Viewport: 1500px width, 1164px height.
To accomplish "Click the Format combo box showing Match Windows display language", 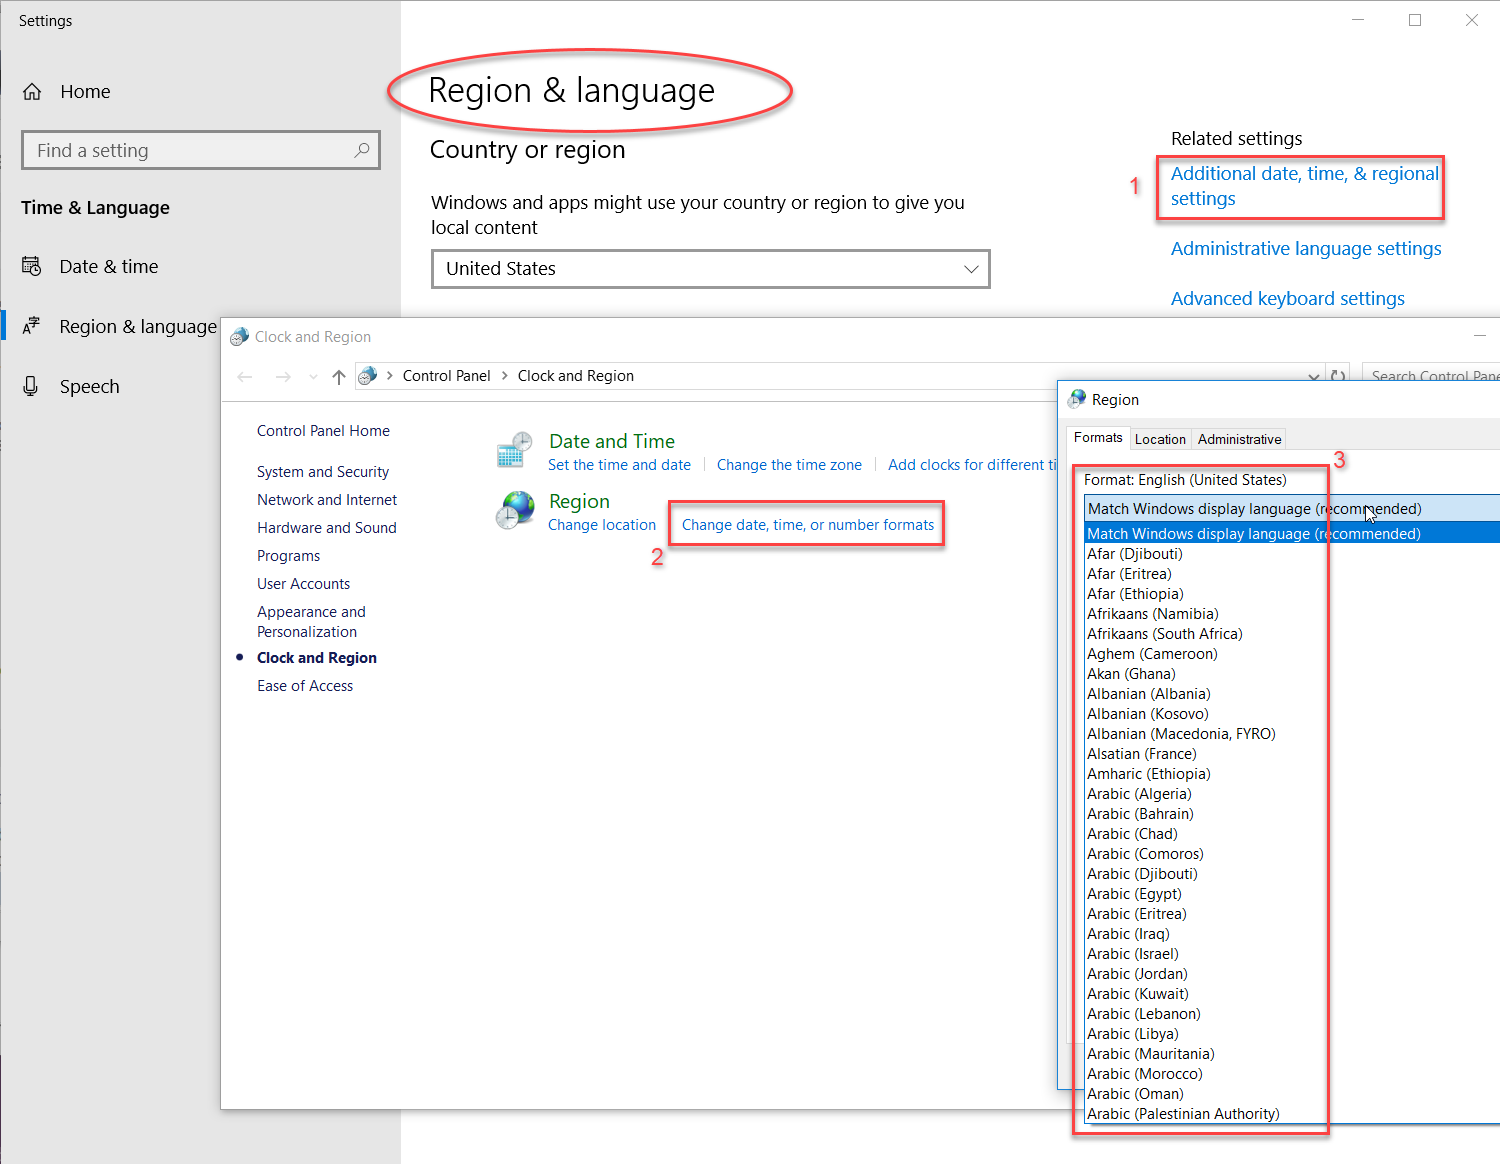I will tap(1292, 508).
